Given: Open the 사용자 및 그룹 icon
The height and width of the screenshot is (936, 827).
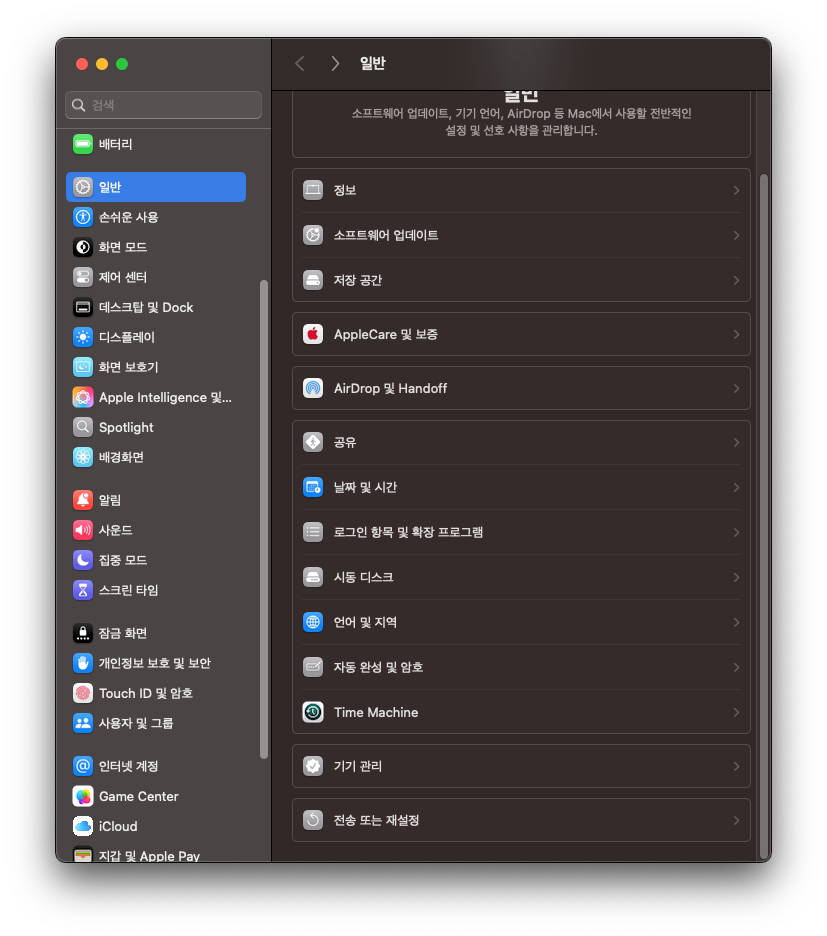Looking at the screenshot, I should pyautogui.click(x=83, y=723).
